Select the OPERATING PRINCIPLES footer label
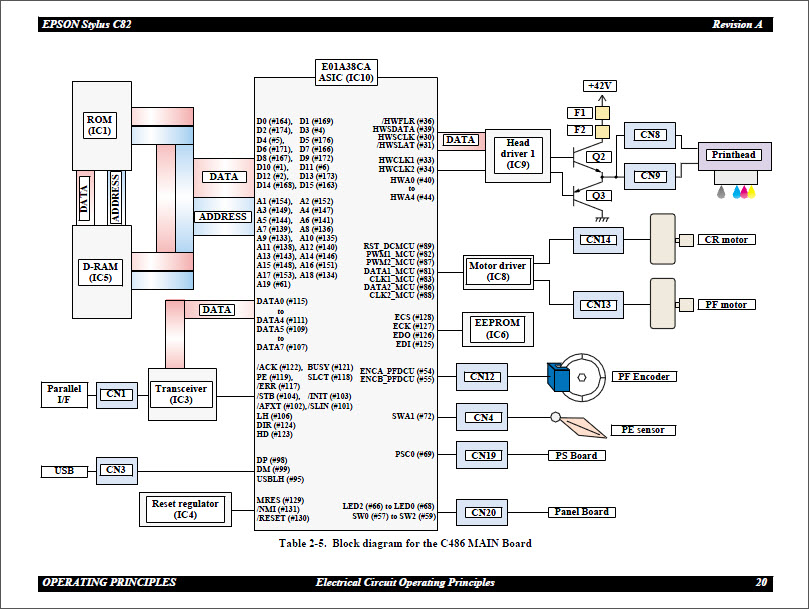 [x=108, y=581]
